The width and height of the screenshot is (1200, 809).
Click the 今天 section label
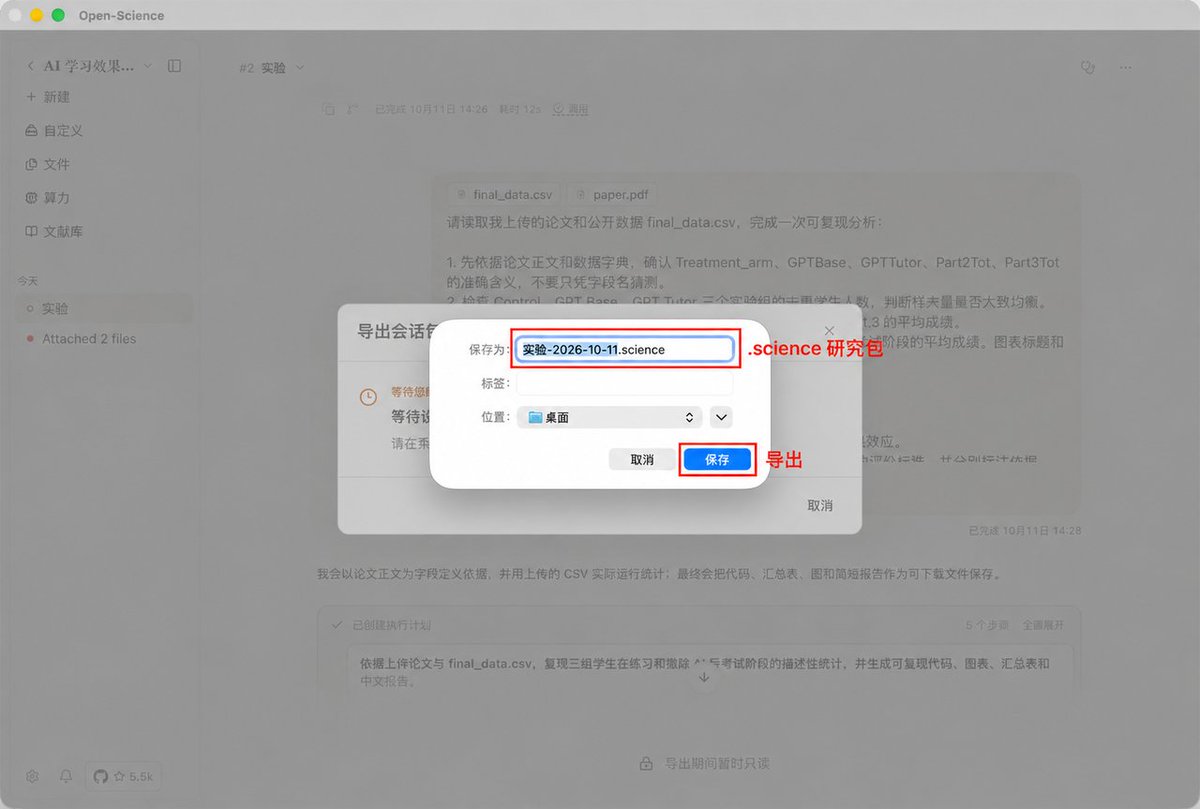(x=28, y=281)
